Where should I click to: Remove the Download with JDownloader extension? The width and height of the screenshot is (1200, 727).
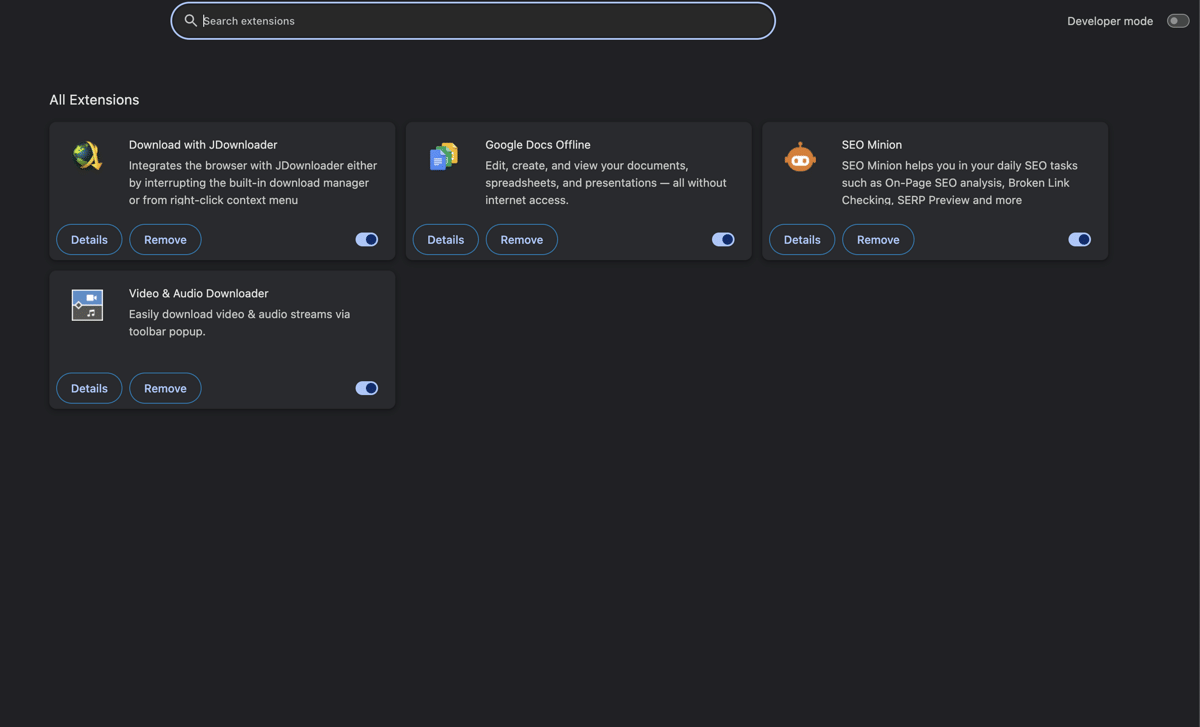point(165,240)
